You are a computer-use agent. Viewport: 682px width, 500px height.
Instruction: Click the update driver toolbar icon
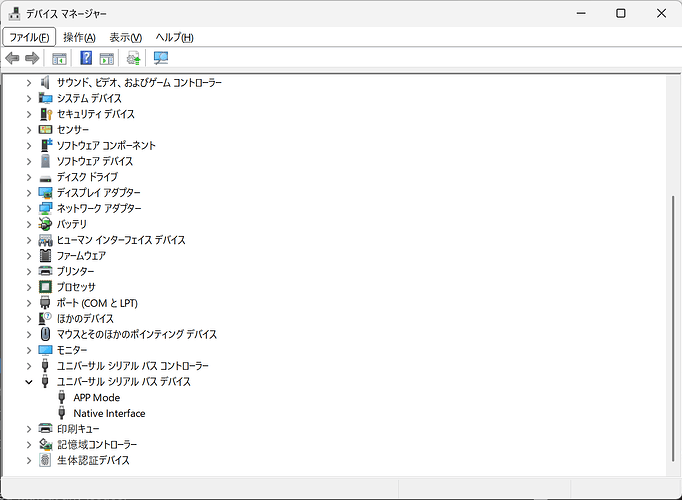134,59
